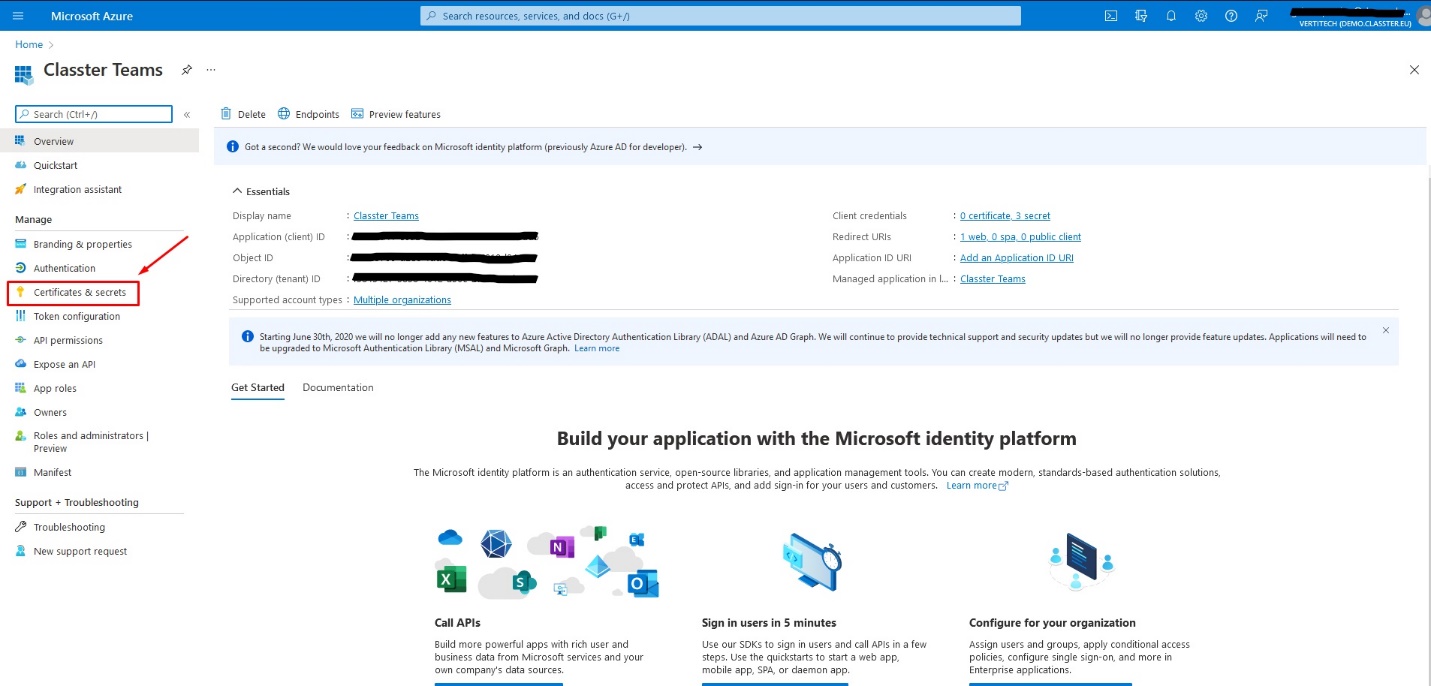Open the Multiple organizations link
Image resolution: width=1431 pixels, height=686 pixels.
click(x=402, y=300)
